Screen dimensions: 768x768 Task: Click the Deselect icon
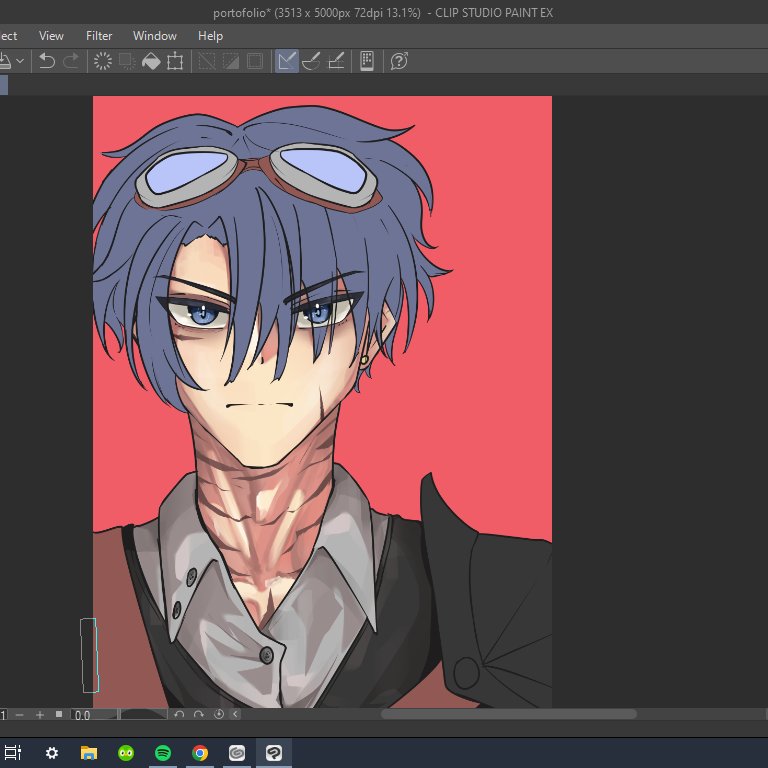point(207,61)
